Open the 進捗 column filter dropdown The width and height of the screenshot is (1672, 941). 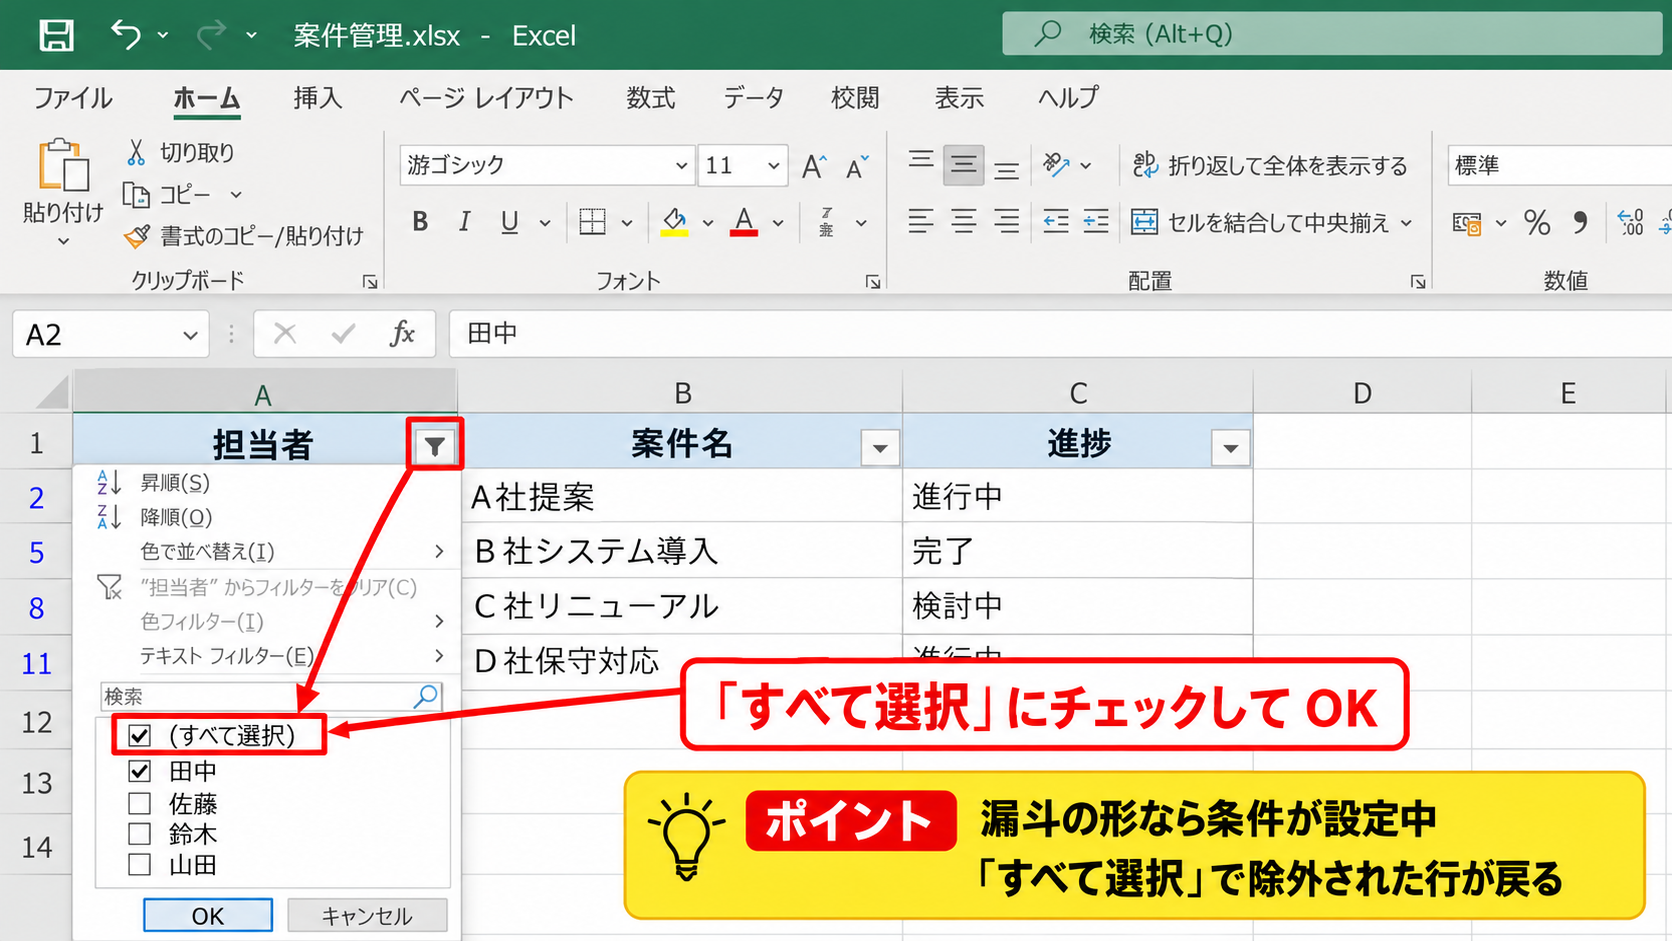pyautogui.click(x=1230, y=448)
